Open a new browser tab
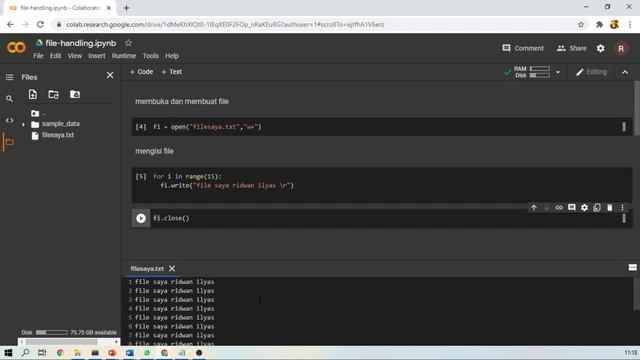640x360 pixels. coord(126,8)
